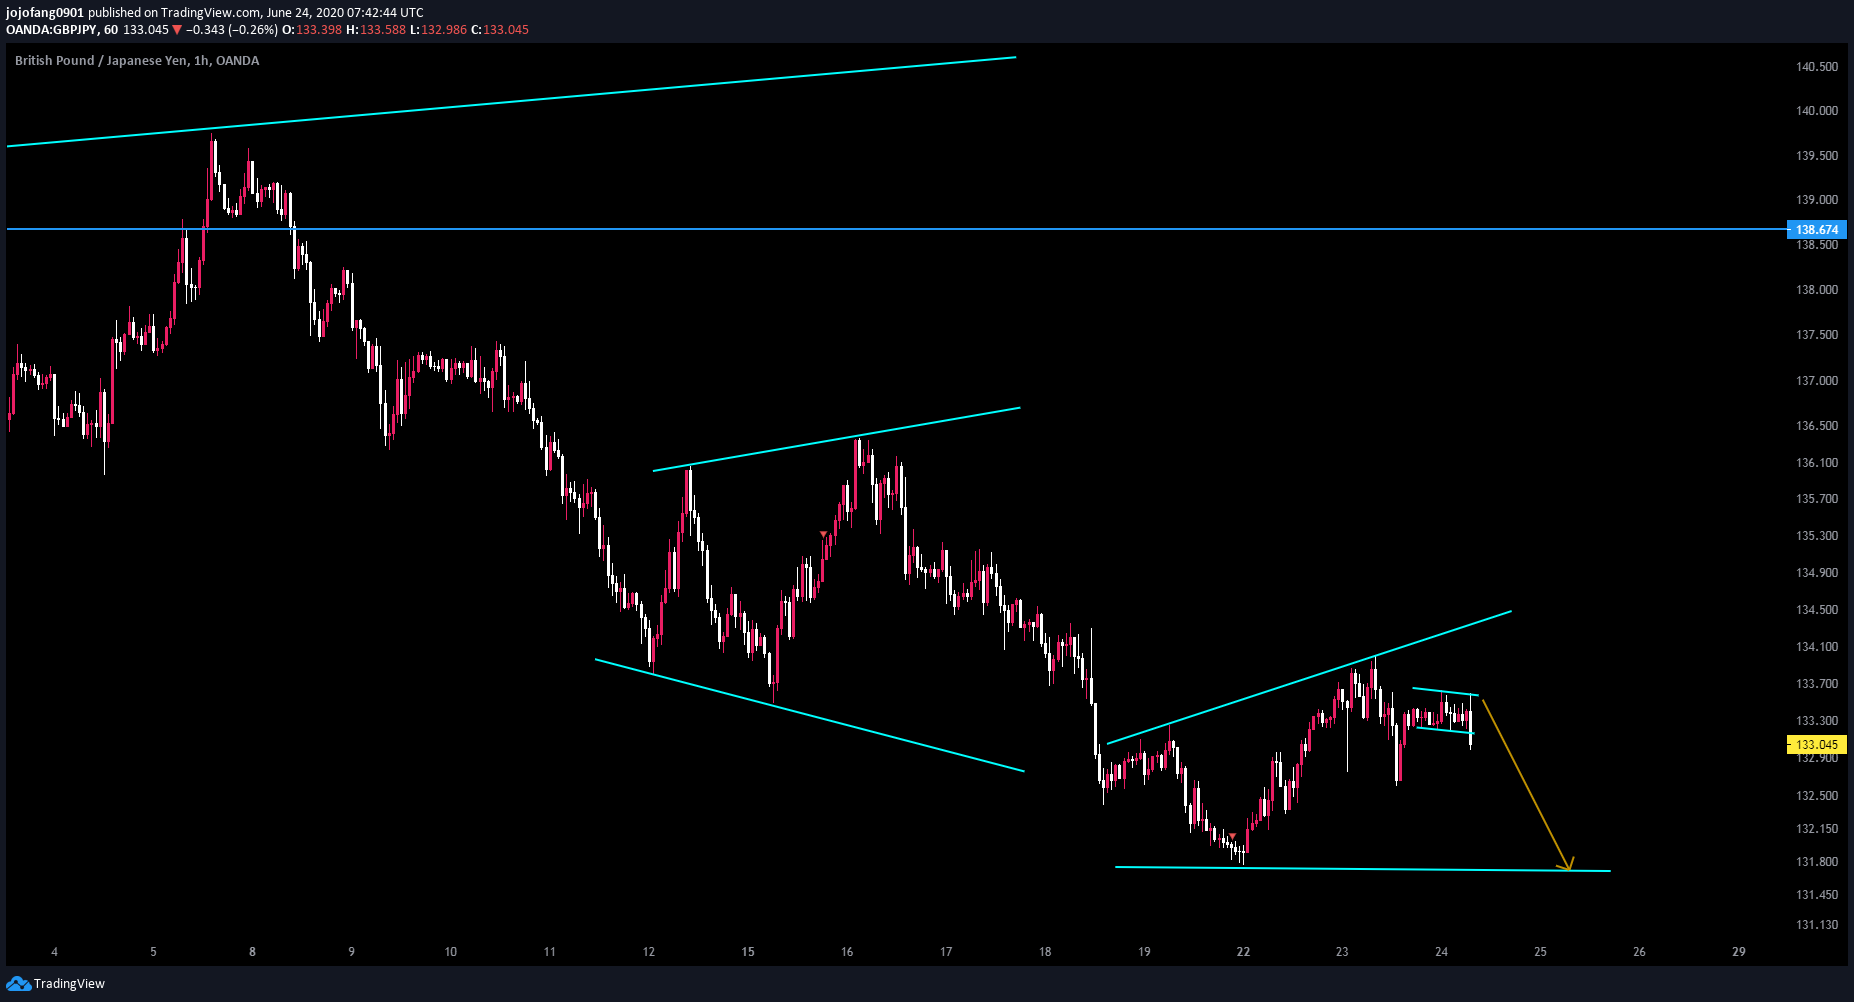Screen dimensions: 1854x1002
Task: Select the blue horizontal line at 138.674
Action: (896, 230)
